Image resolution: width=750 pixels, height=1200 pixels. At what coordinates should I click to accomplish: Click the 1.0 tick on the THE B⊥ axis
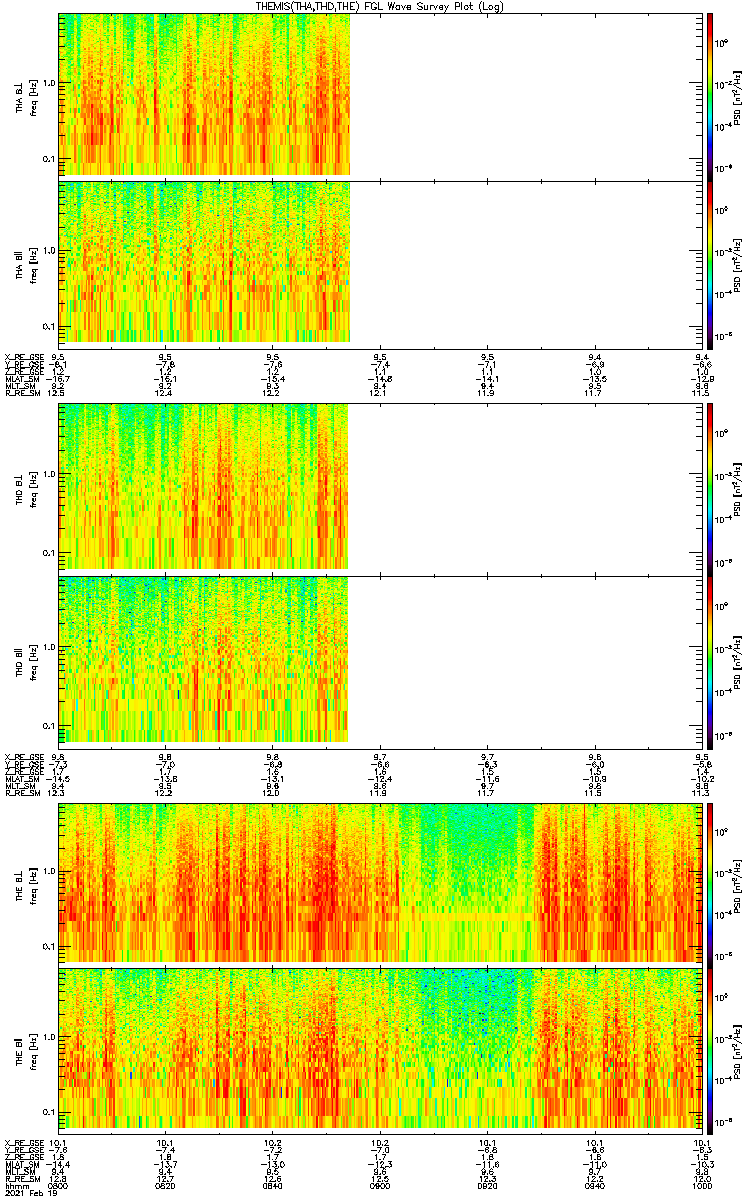tap(49, 870)
